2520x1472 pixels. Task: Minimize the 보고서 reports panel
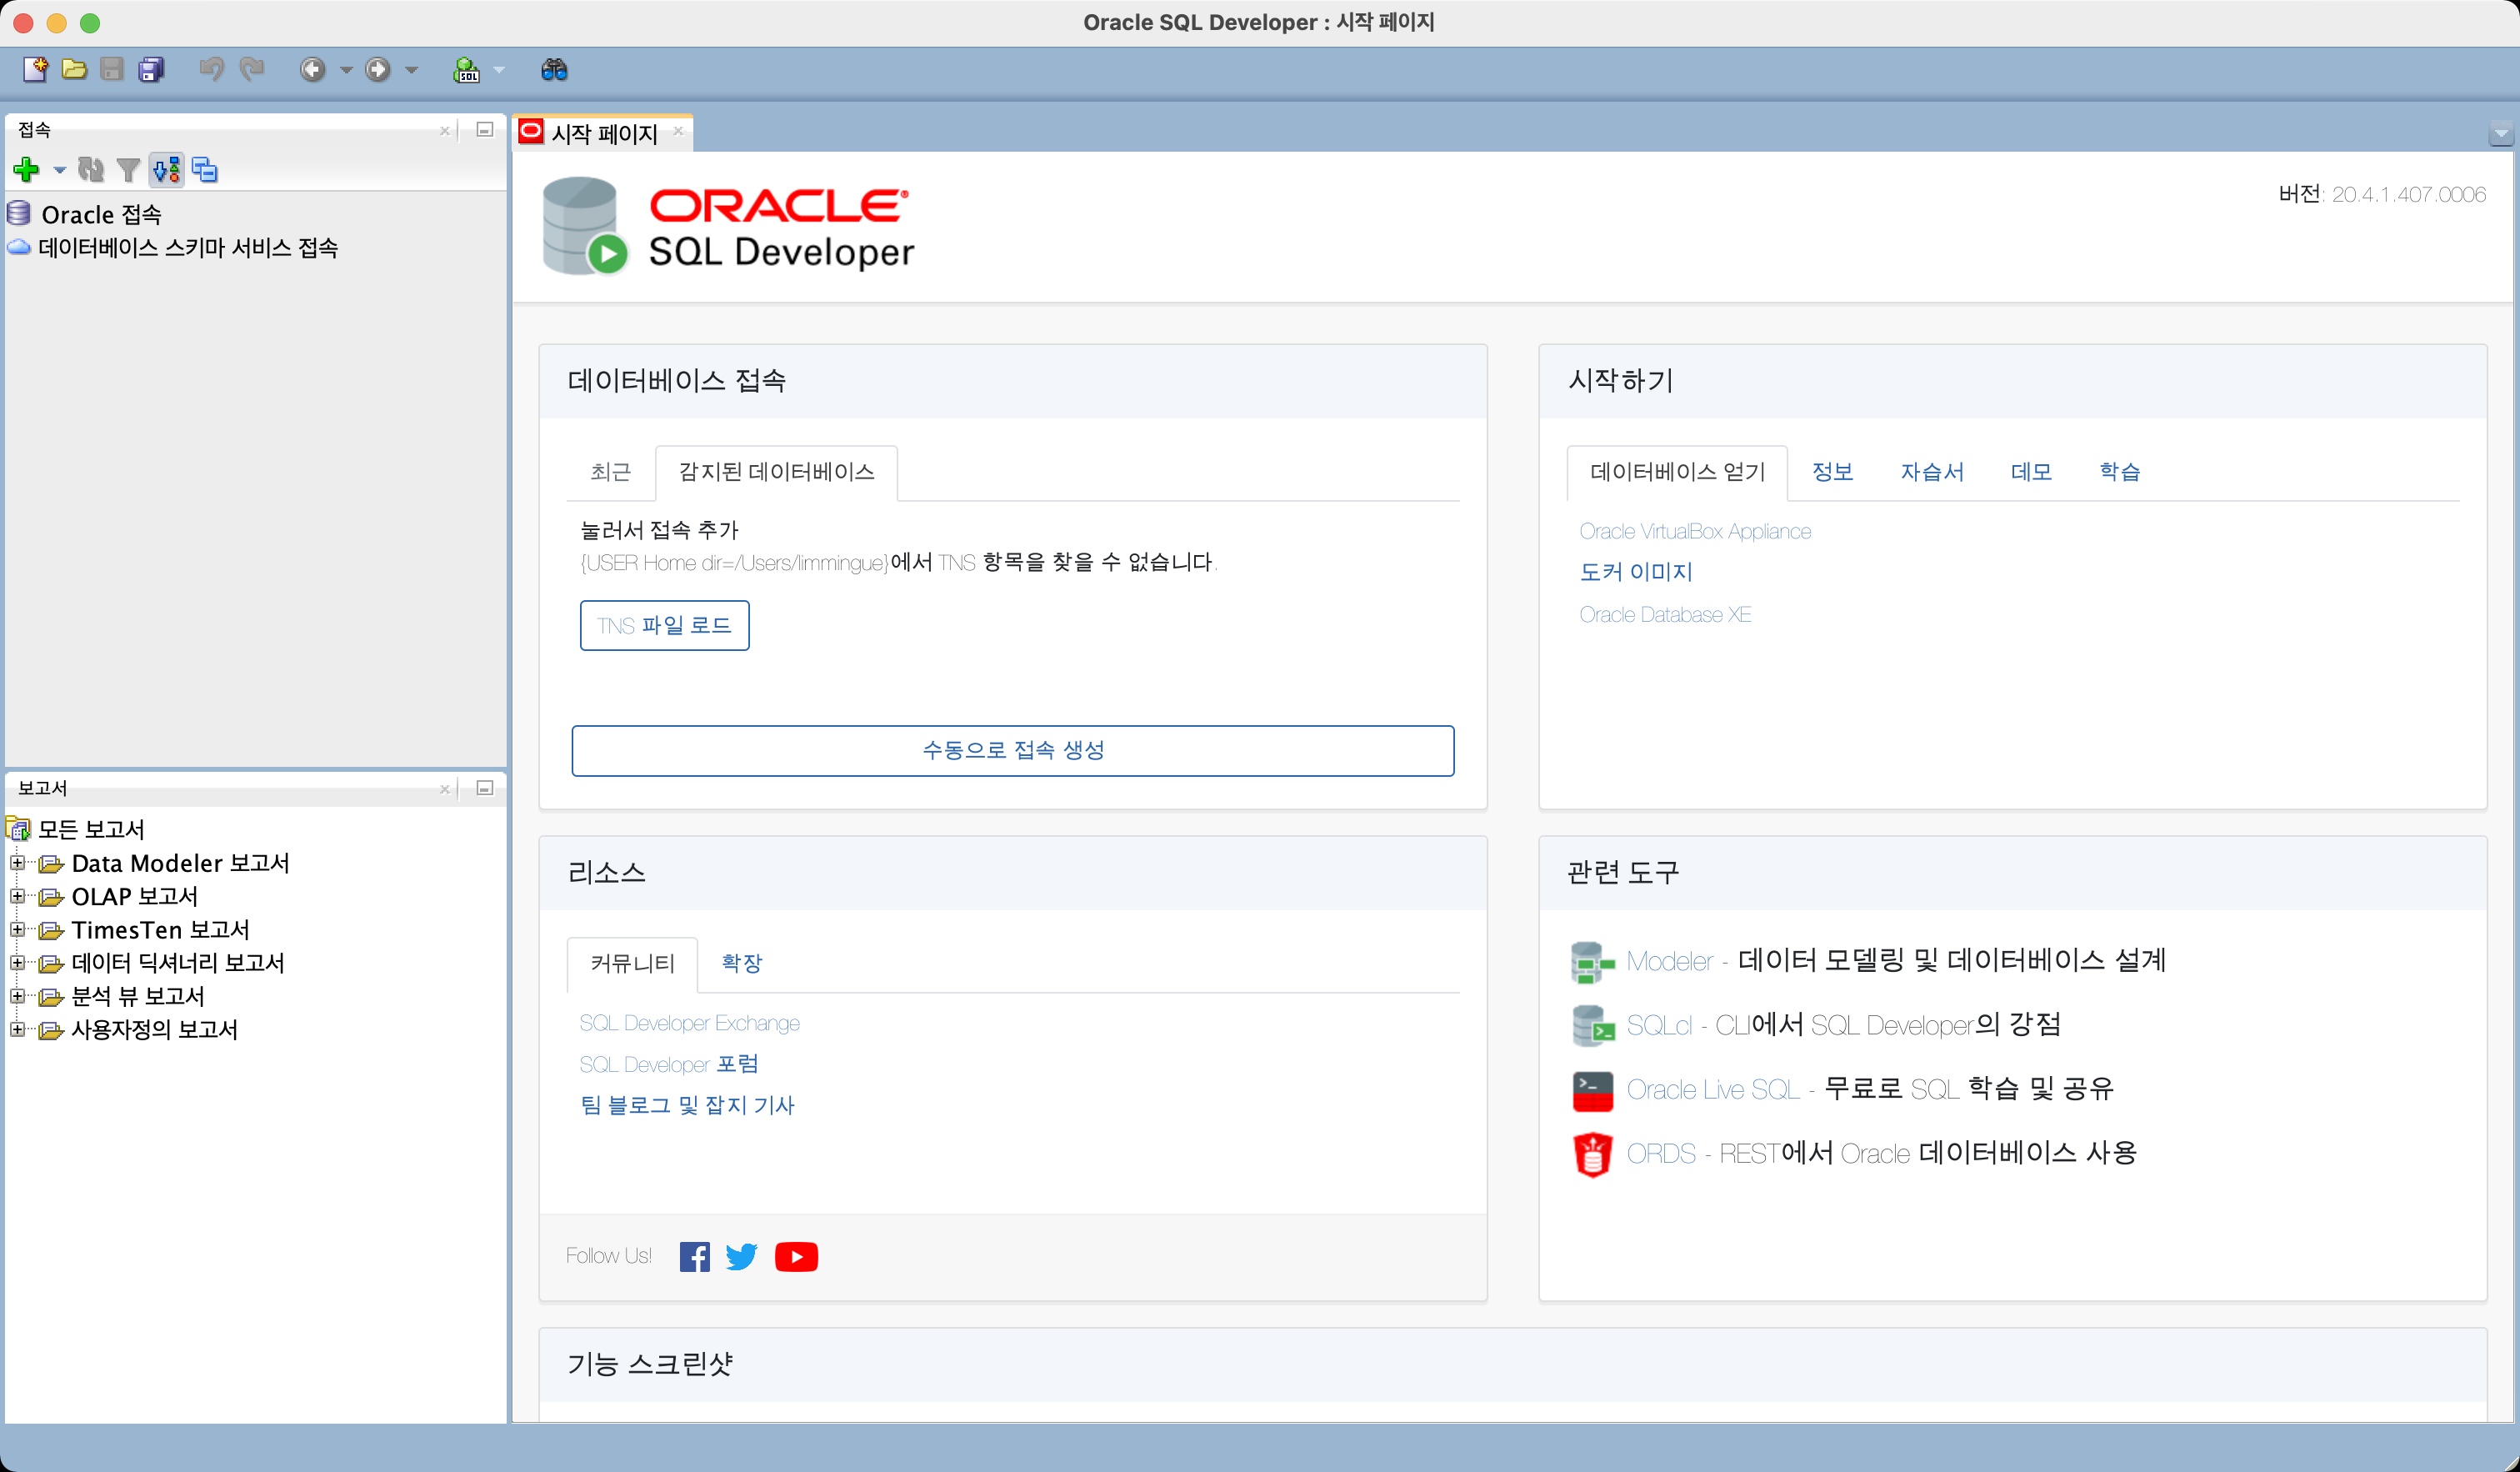click(x=485, y=788)
